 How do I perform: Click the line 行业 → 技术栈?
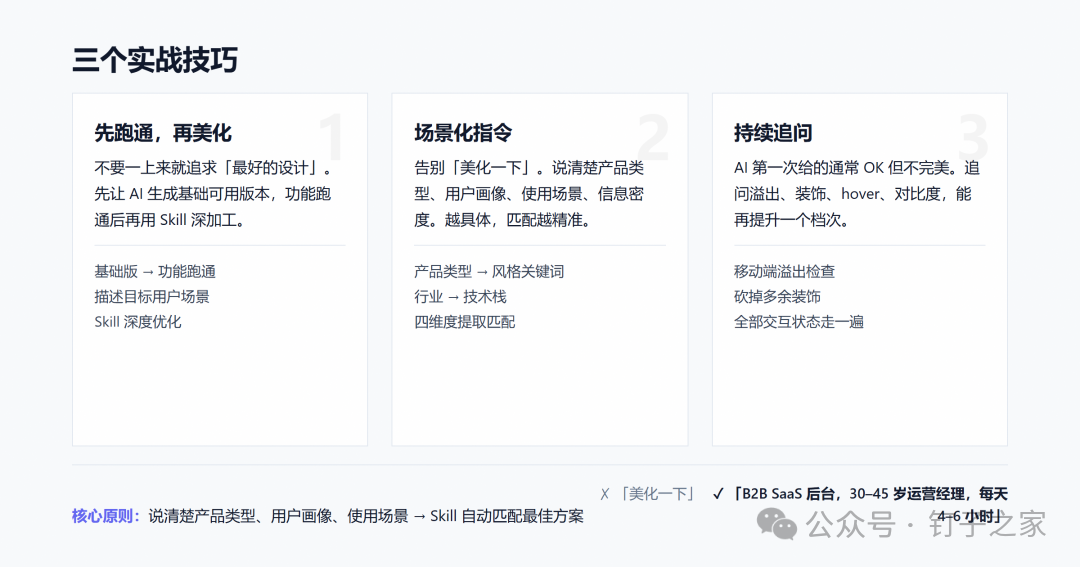[460, 297]
